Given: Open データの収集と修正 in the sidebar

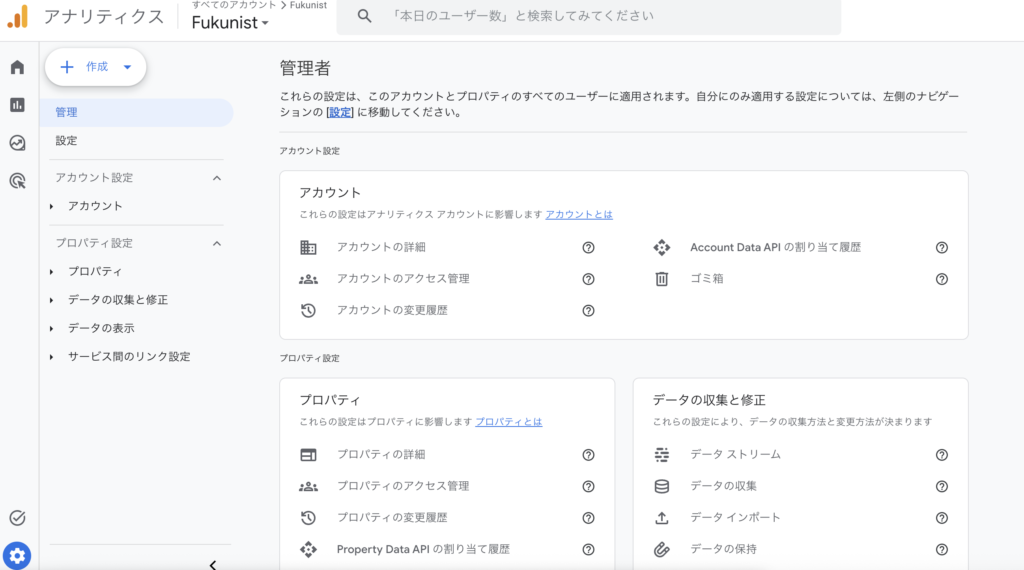Looking at the screenshot, I should coord(118,300).
